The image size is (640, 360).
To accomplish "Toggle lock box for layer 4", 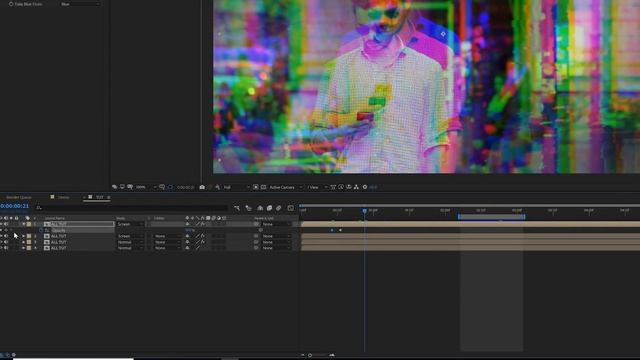I will (x=16, y=248).
